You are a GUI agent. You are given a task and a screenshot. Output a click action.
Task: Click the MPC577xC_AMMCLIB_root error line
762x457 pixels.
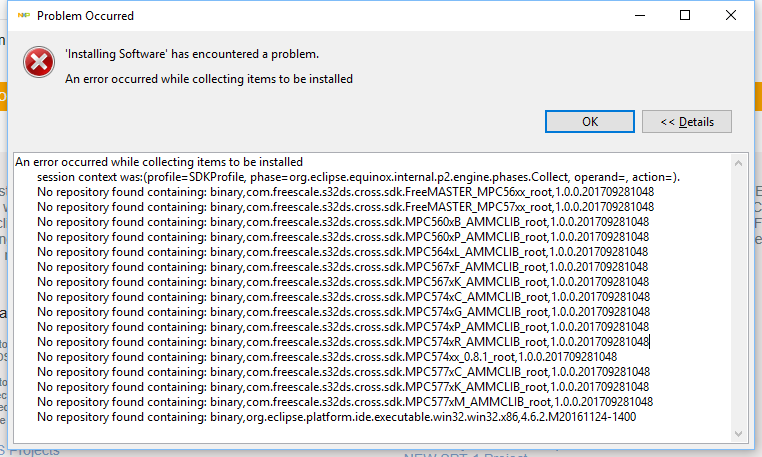[343, 372]
